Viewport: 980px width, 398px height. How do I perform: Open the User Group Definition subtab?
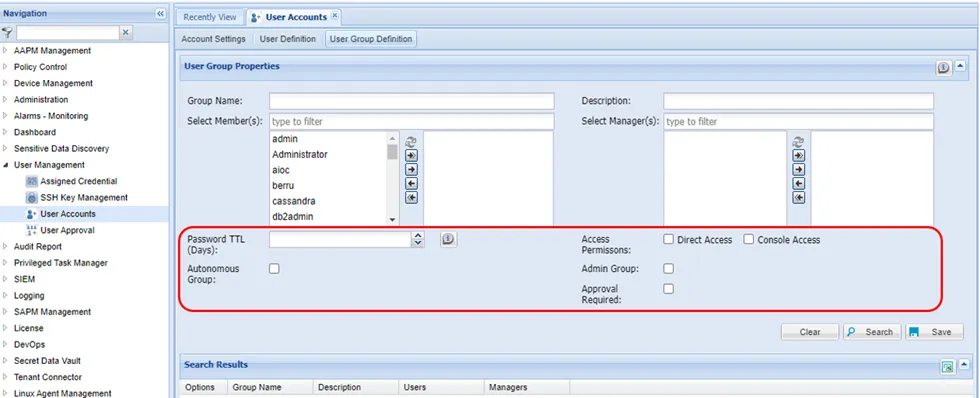point(371,39)
